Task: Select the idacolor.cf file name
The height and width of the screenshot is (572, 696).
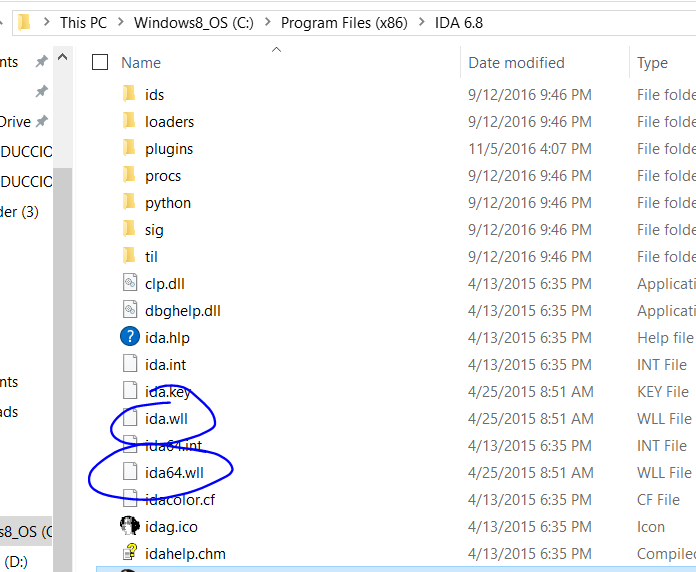Action: coord(180,500)
